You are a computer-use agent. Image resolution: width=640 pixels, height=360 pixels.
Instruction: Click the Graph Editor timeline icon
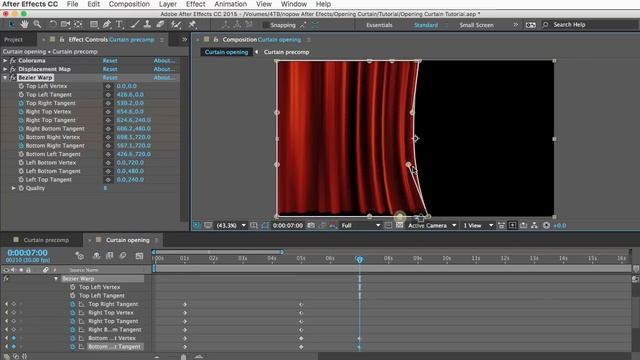[x=139, y=256]
